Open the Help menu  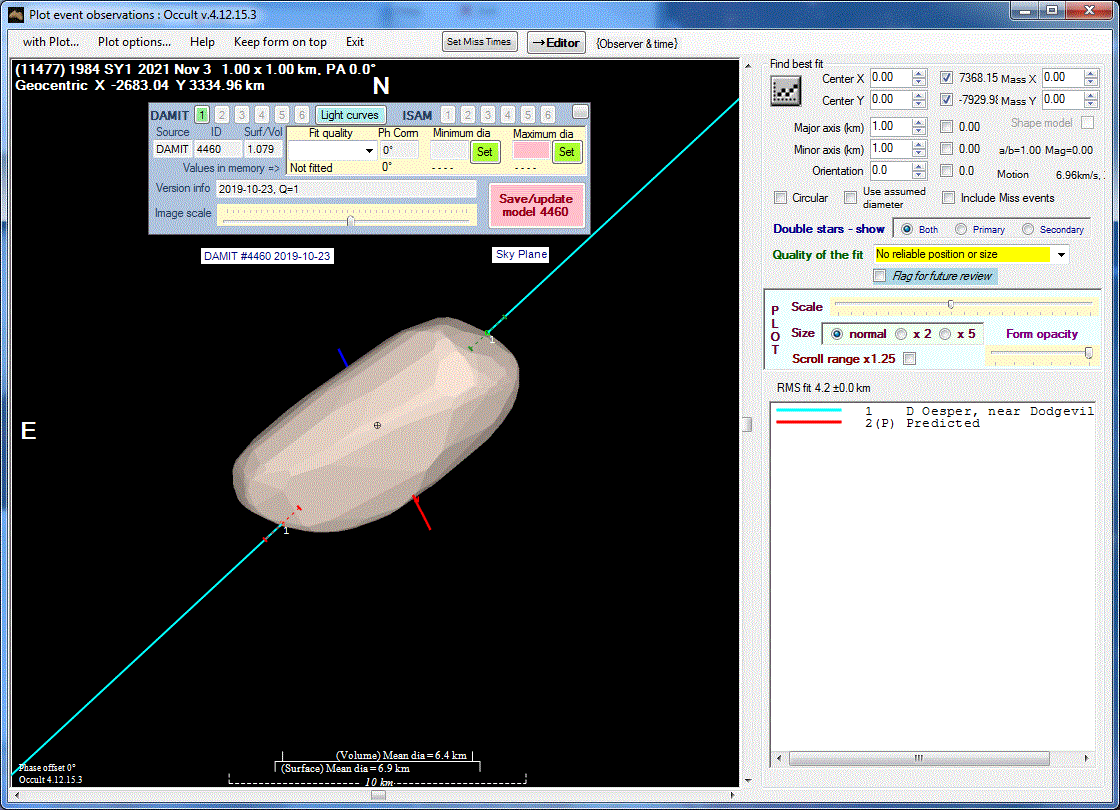202,42
